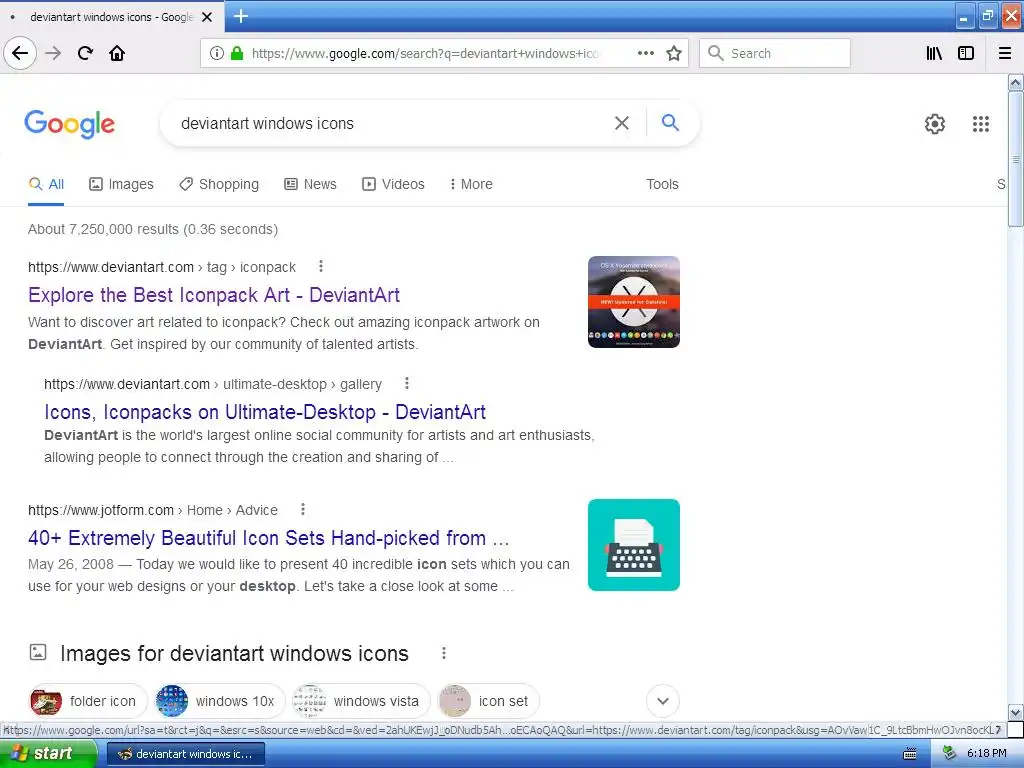Click the iconpack result breadcrumb URL
The image size is (1024, 768).
pos(162,267)
